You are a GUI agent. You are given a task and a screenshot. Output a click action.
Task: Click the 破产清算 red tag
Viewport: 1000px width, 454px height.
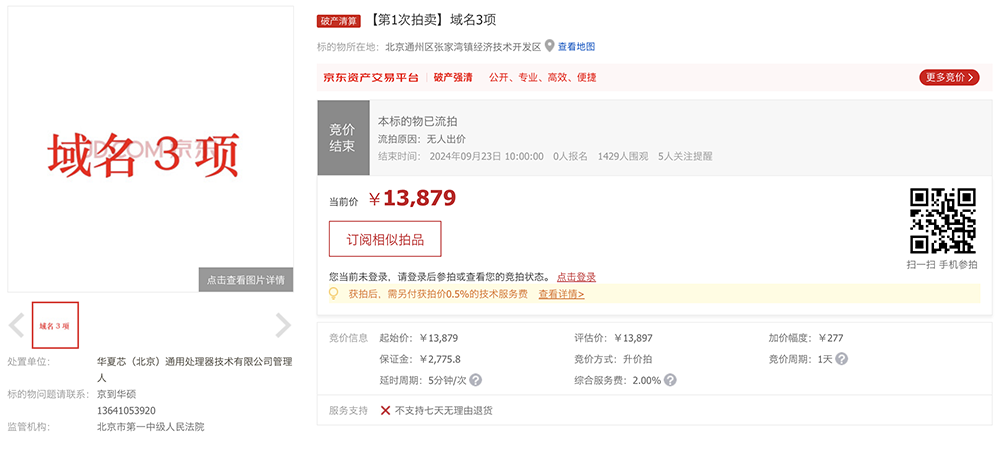point(338,21)
